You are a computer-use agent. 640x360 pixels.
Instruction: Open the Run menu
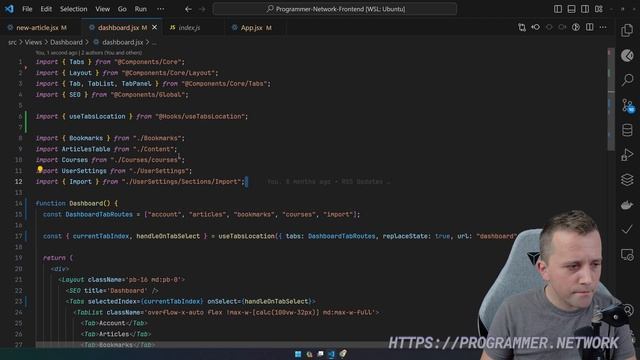pos(140,9)
